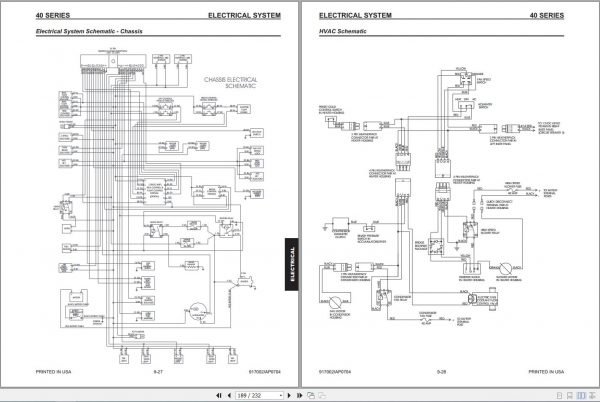Click 'ELECTRICAL SYSTEM' header on left page
The width and height of the screenshot is (600, 402).
pyautogui.click(x=244, y=16)
